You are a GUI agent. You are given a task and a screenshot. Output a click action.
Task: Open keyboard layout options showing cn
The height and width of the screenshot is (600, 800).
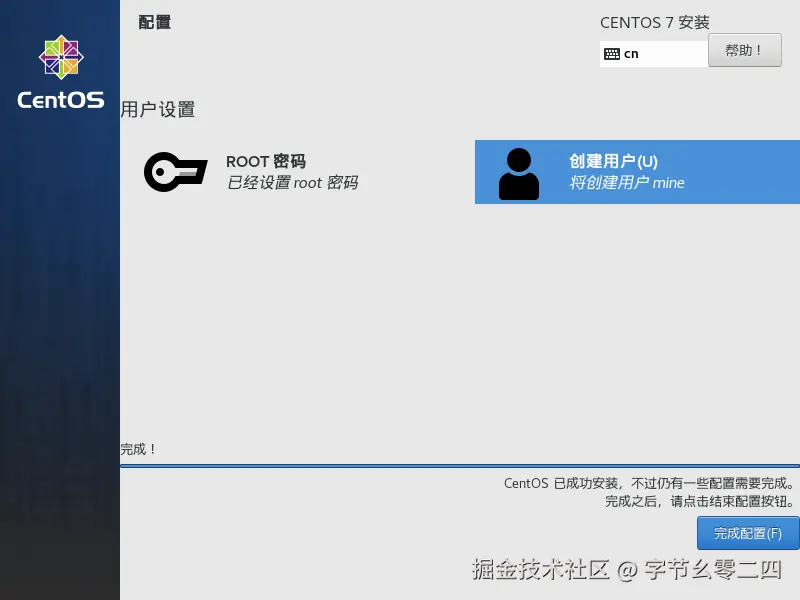click(x=653, y=52)
